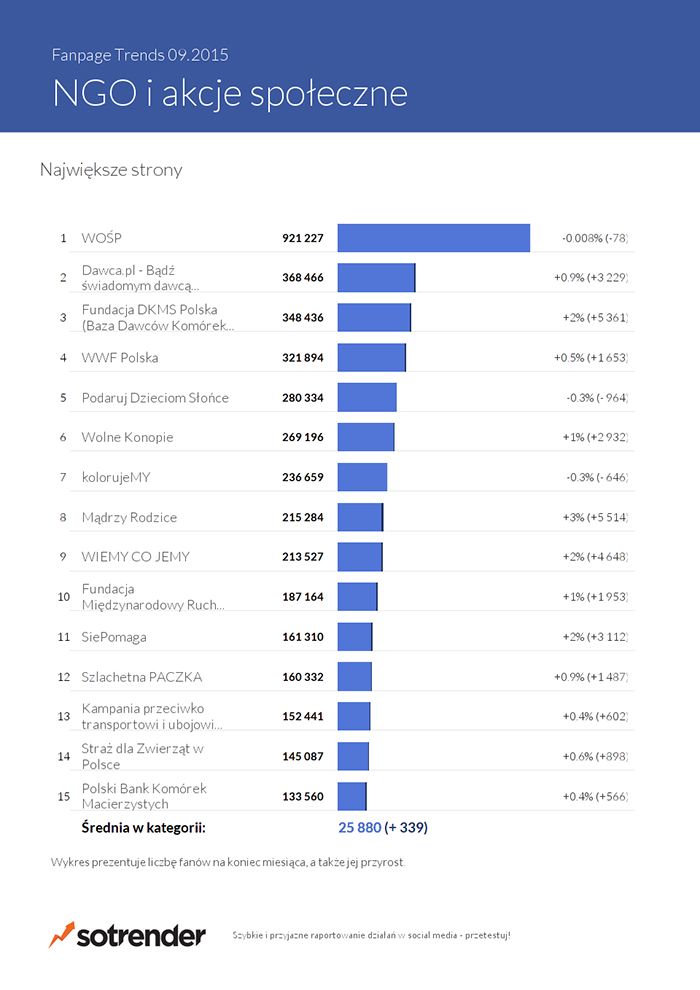Click the Straż dla Zwierząt w Polsce label
Image resolution: width=700 pixels, height=990 pixels.
click(142, 756)
